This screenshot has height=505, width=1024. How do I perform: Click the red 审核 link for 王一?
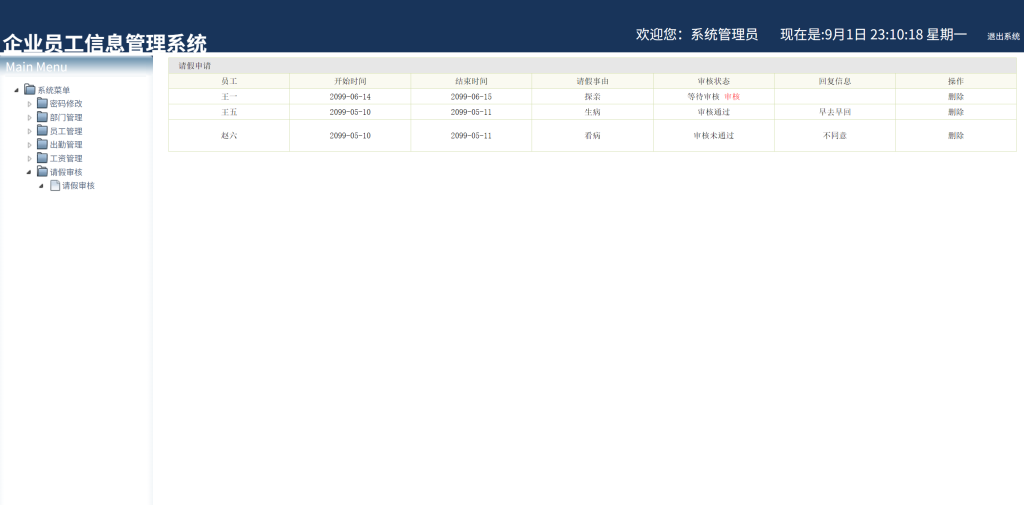[732, 97]
